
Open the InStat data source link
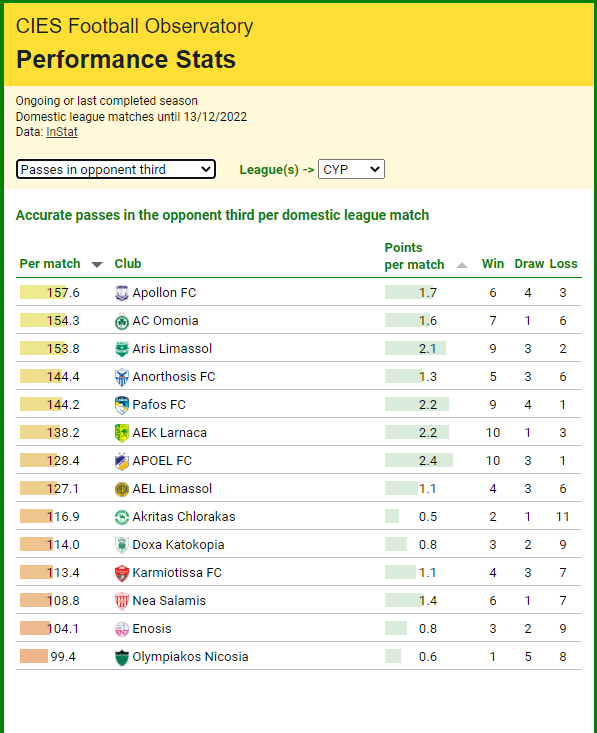tap(62, 132)
